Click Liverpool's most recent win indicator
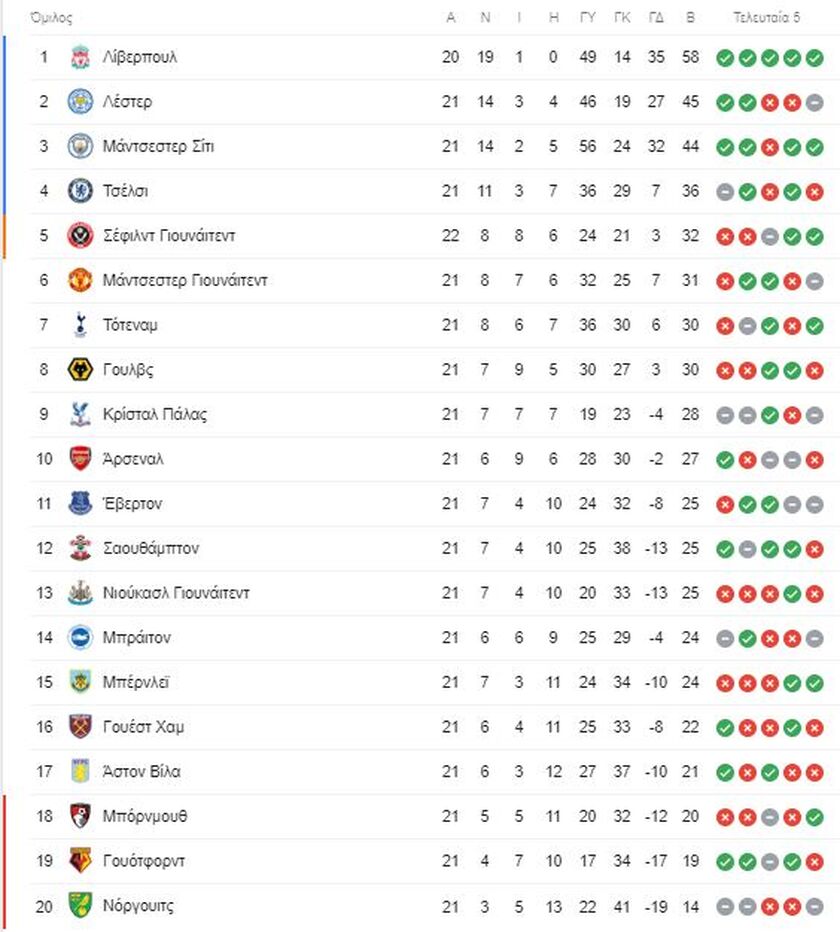The image size is (840, 932). (x=814, y=58)
